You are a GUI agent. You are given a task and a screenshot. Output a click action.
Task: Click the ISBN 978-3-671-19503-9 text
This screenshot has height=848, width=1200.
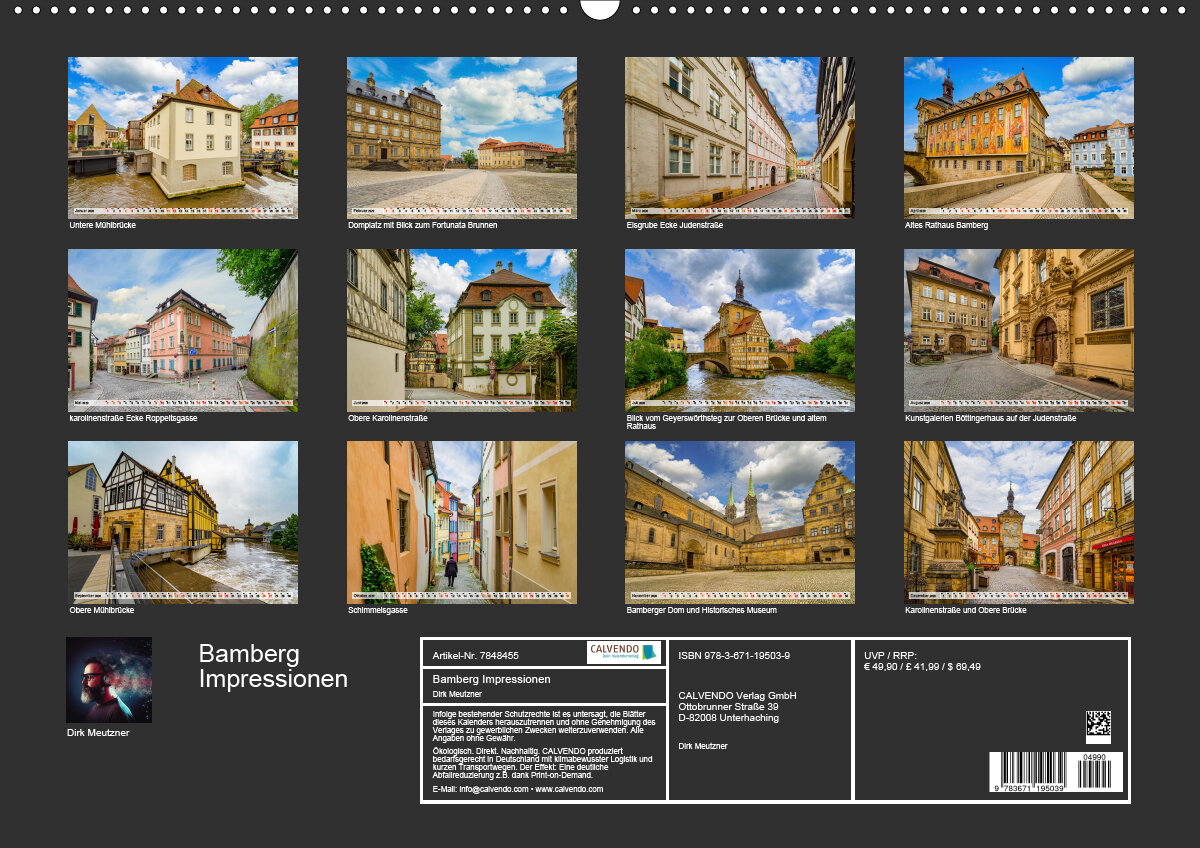[734, 656]
